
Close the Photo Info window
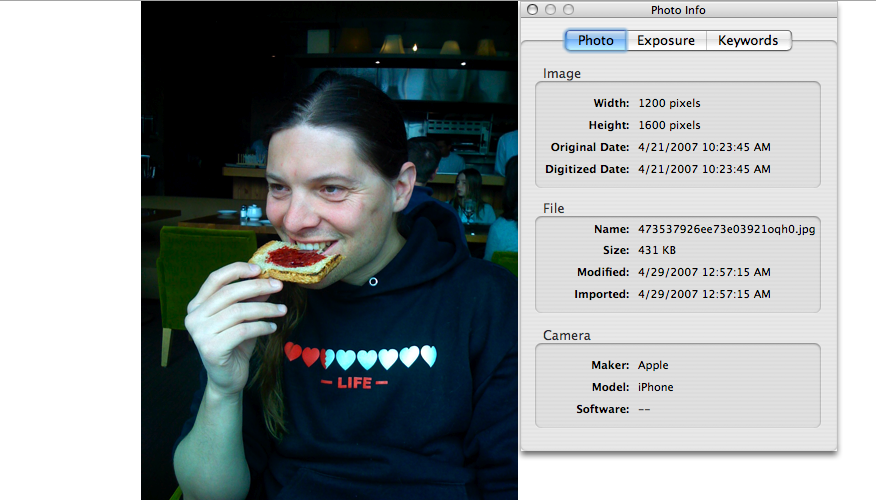532,9
